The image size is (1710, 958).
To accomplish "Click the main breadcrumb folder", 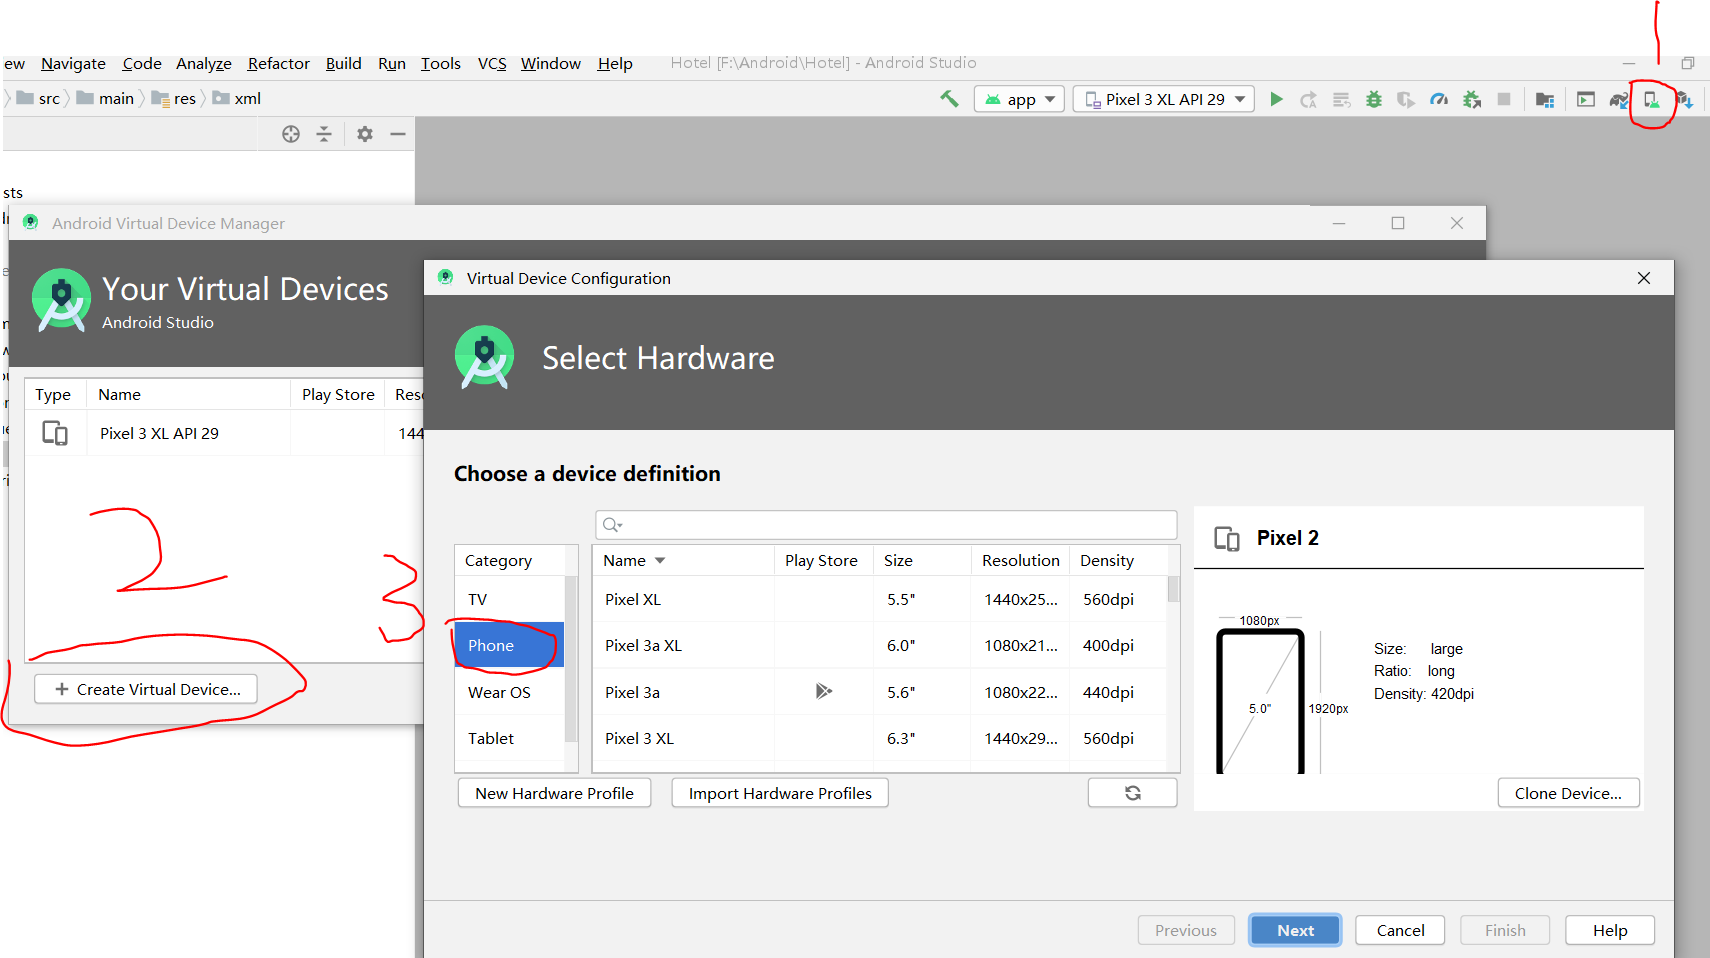I will click(x=106, y=98).
